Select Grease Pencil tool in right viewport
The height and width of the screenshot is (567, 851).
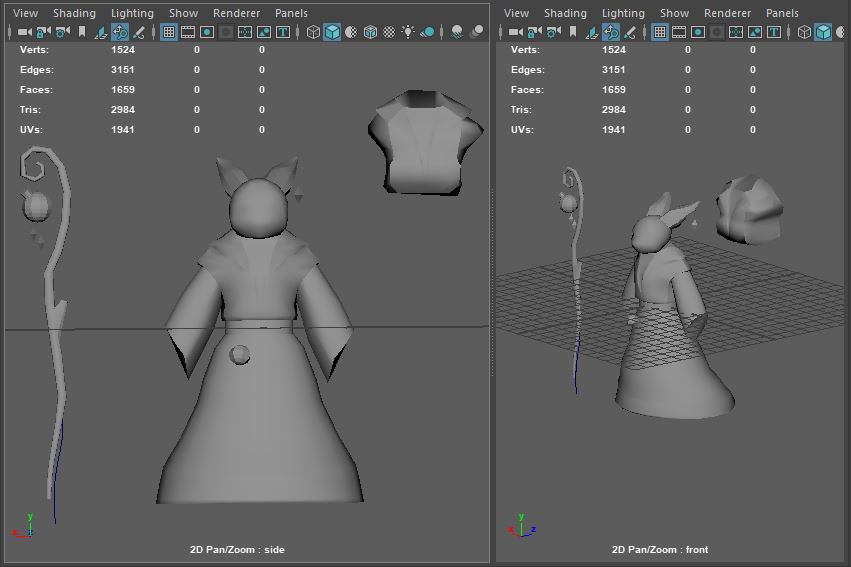pos(629,32)
